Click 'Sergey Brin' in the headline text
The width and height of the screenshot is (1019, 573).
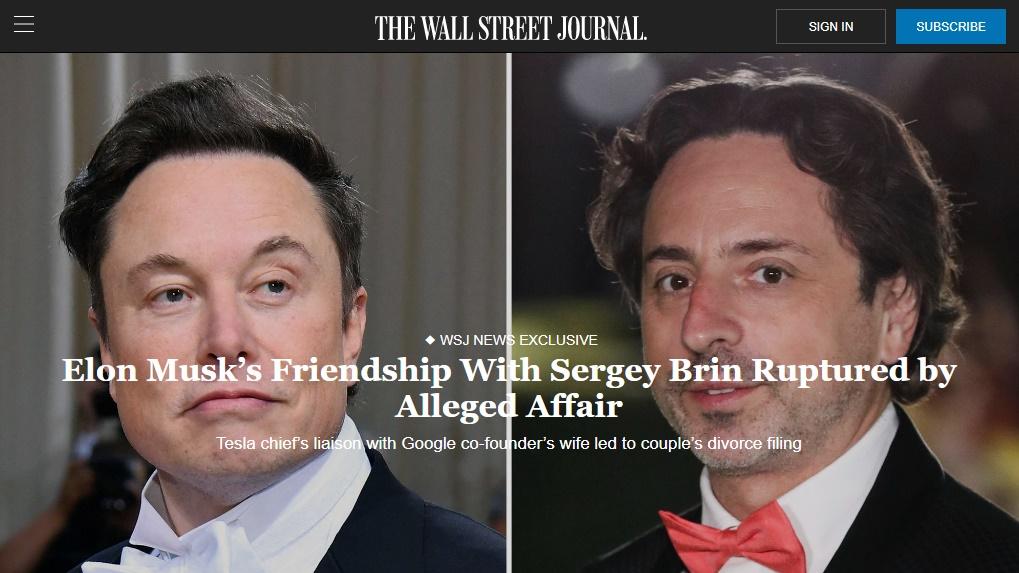tap(647, 371)
